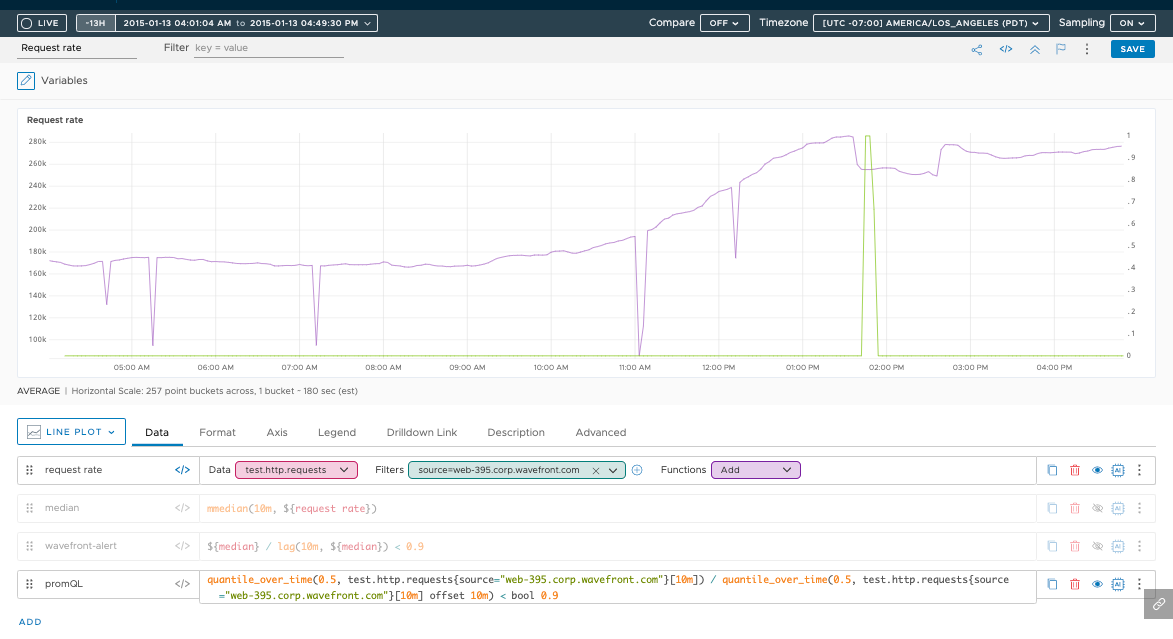Click the share chart icon
This screenshot has height=639, width=1173.
(976, 49)
